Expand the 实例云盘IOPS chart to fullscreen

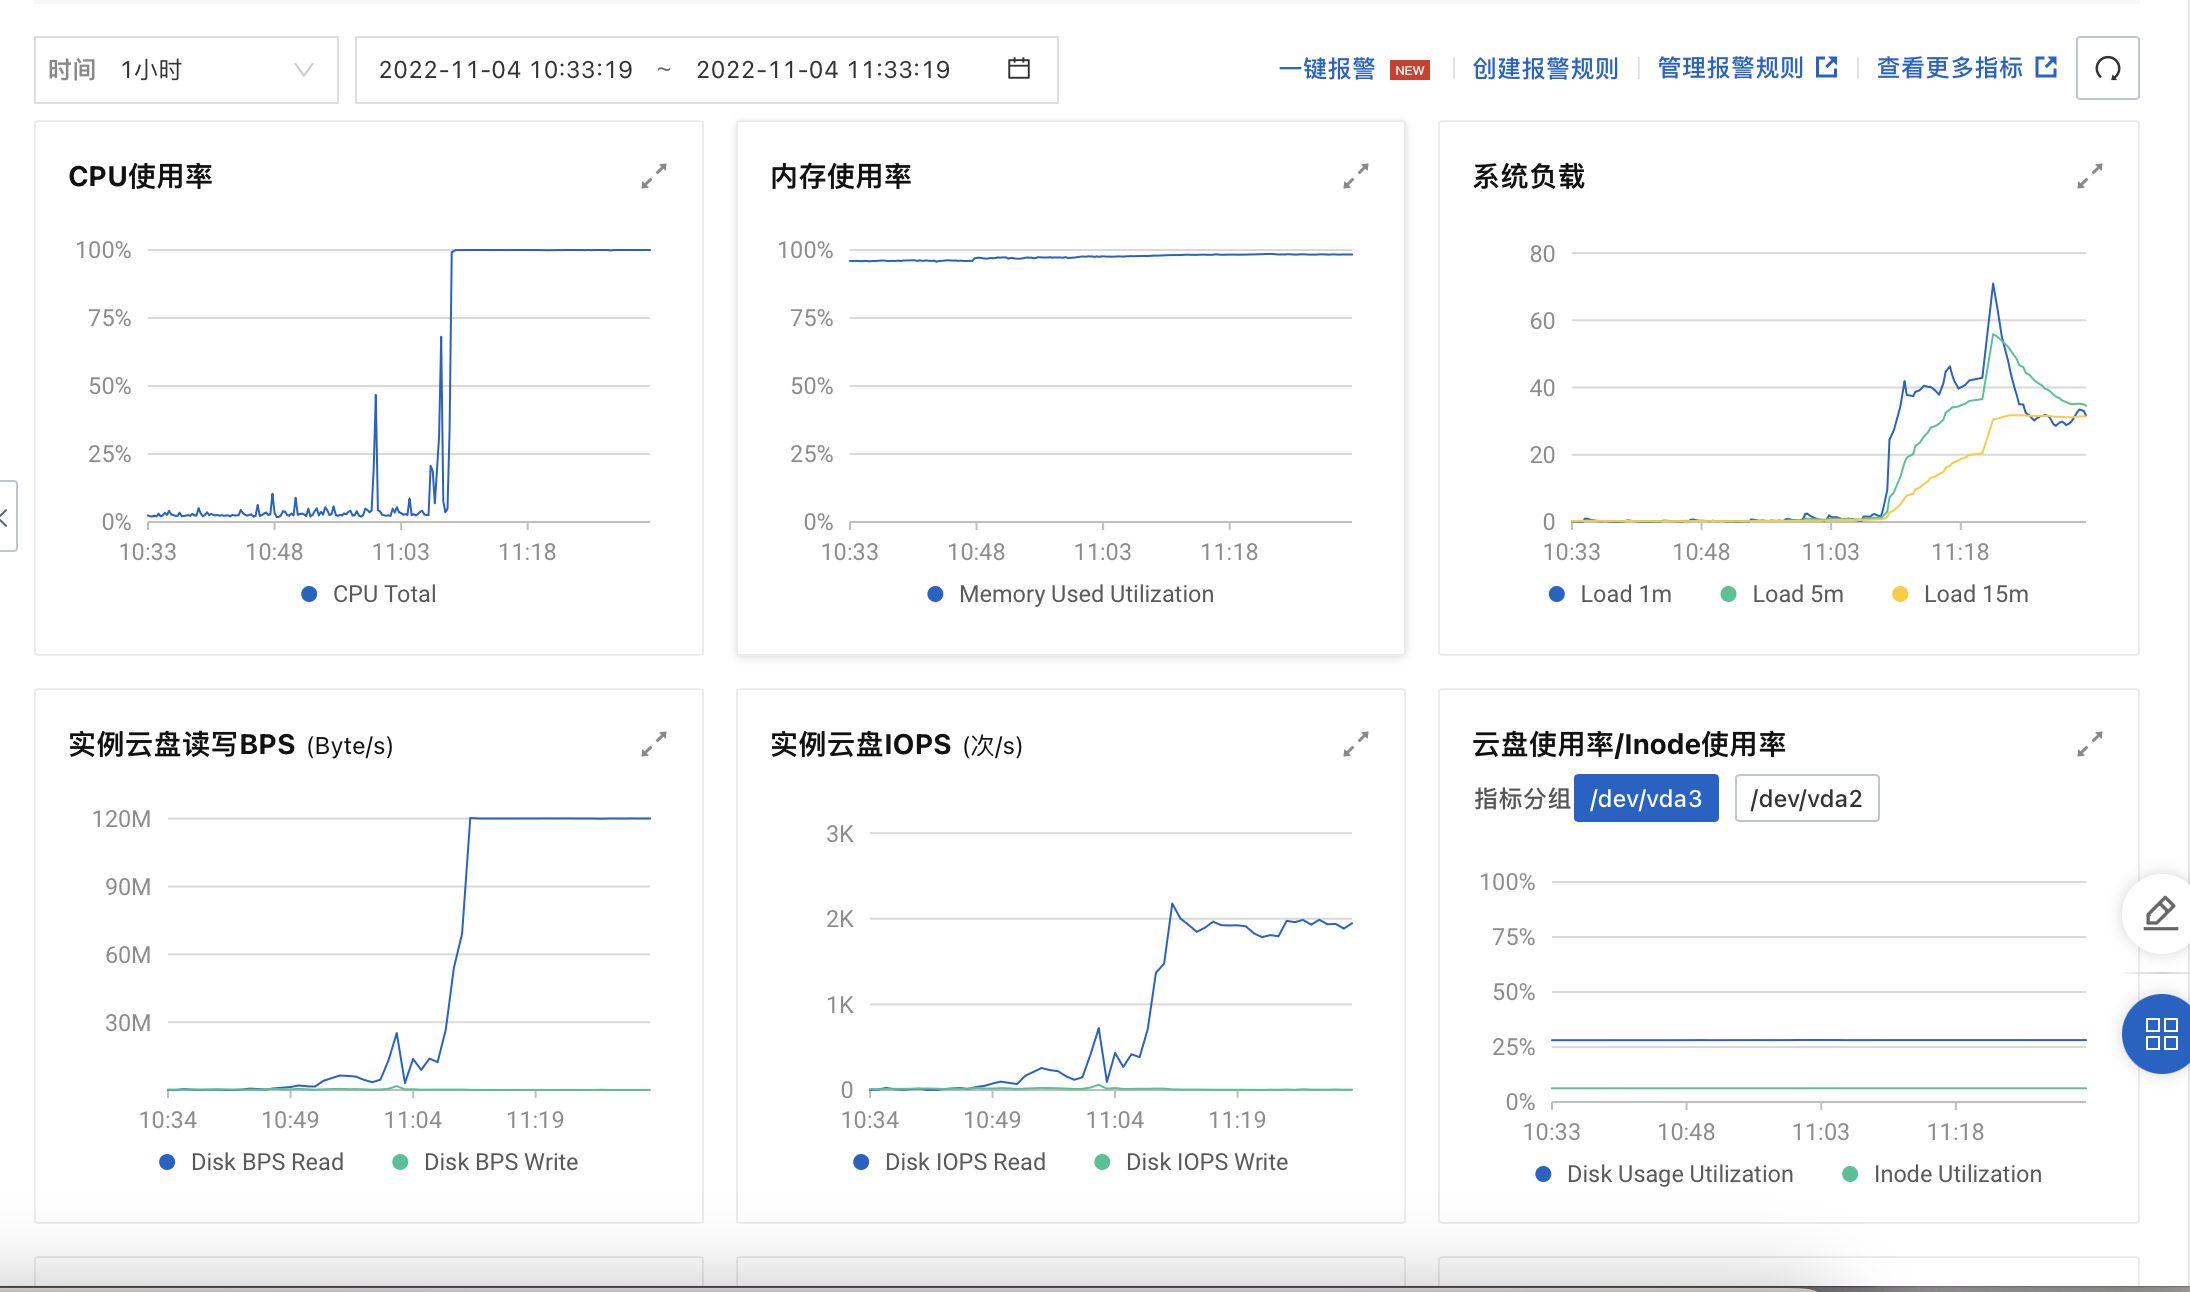click(x=1356, y=744)
